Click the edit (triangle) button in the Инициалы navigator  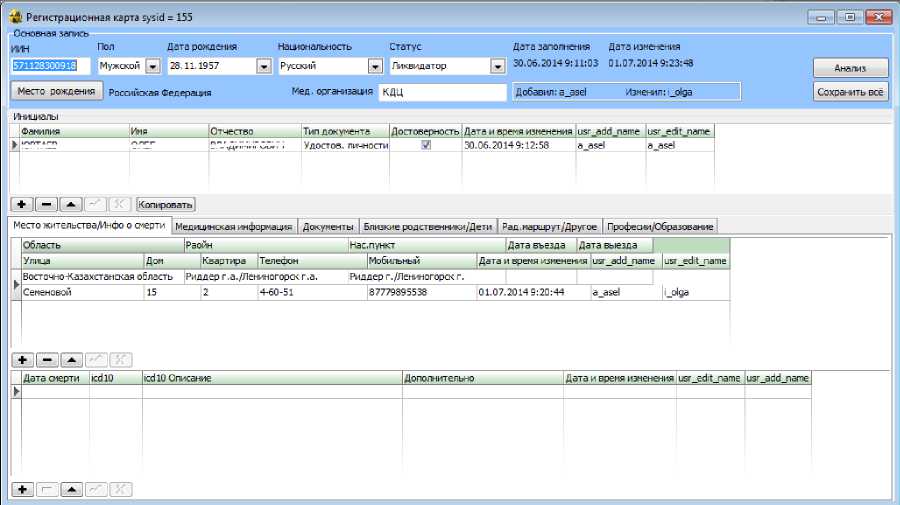coord(70,204)
